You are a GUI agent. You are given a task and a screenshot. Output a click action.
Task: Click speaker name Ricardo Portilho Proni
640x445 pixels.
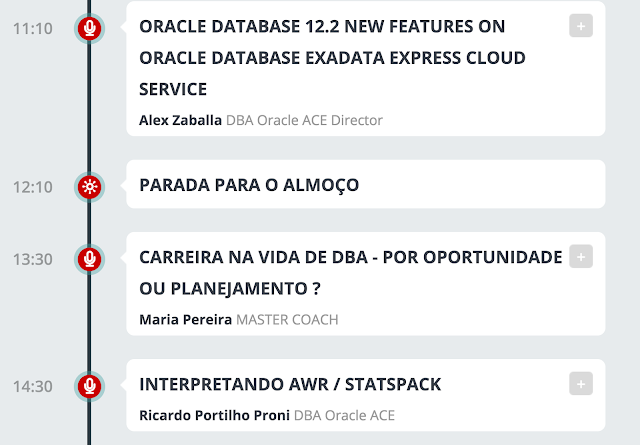point(214,415)
